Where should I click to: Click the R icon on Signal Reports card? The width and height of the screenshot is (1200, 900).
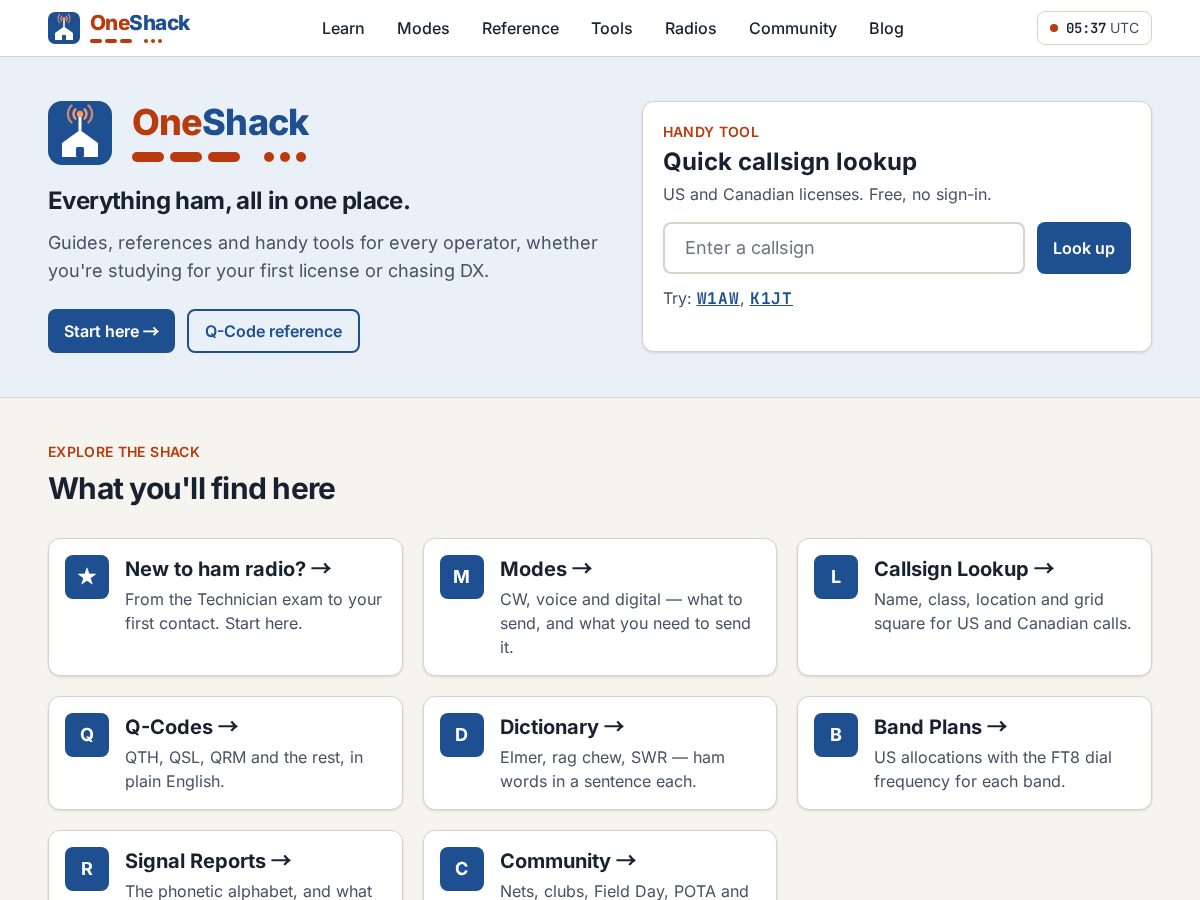(87, 869)
